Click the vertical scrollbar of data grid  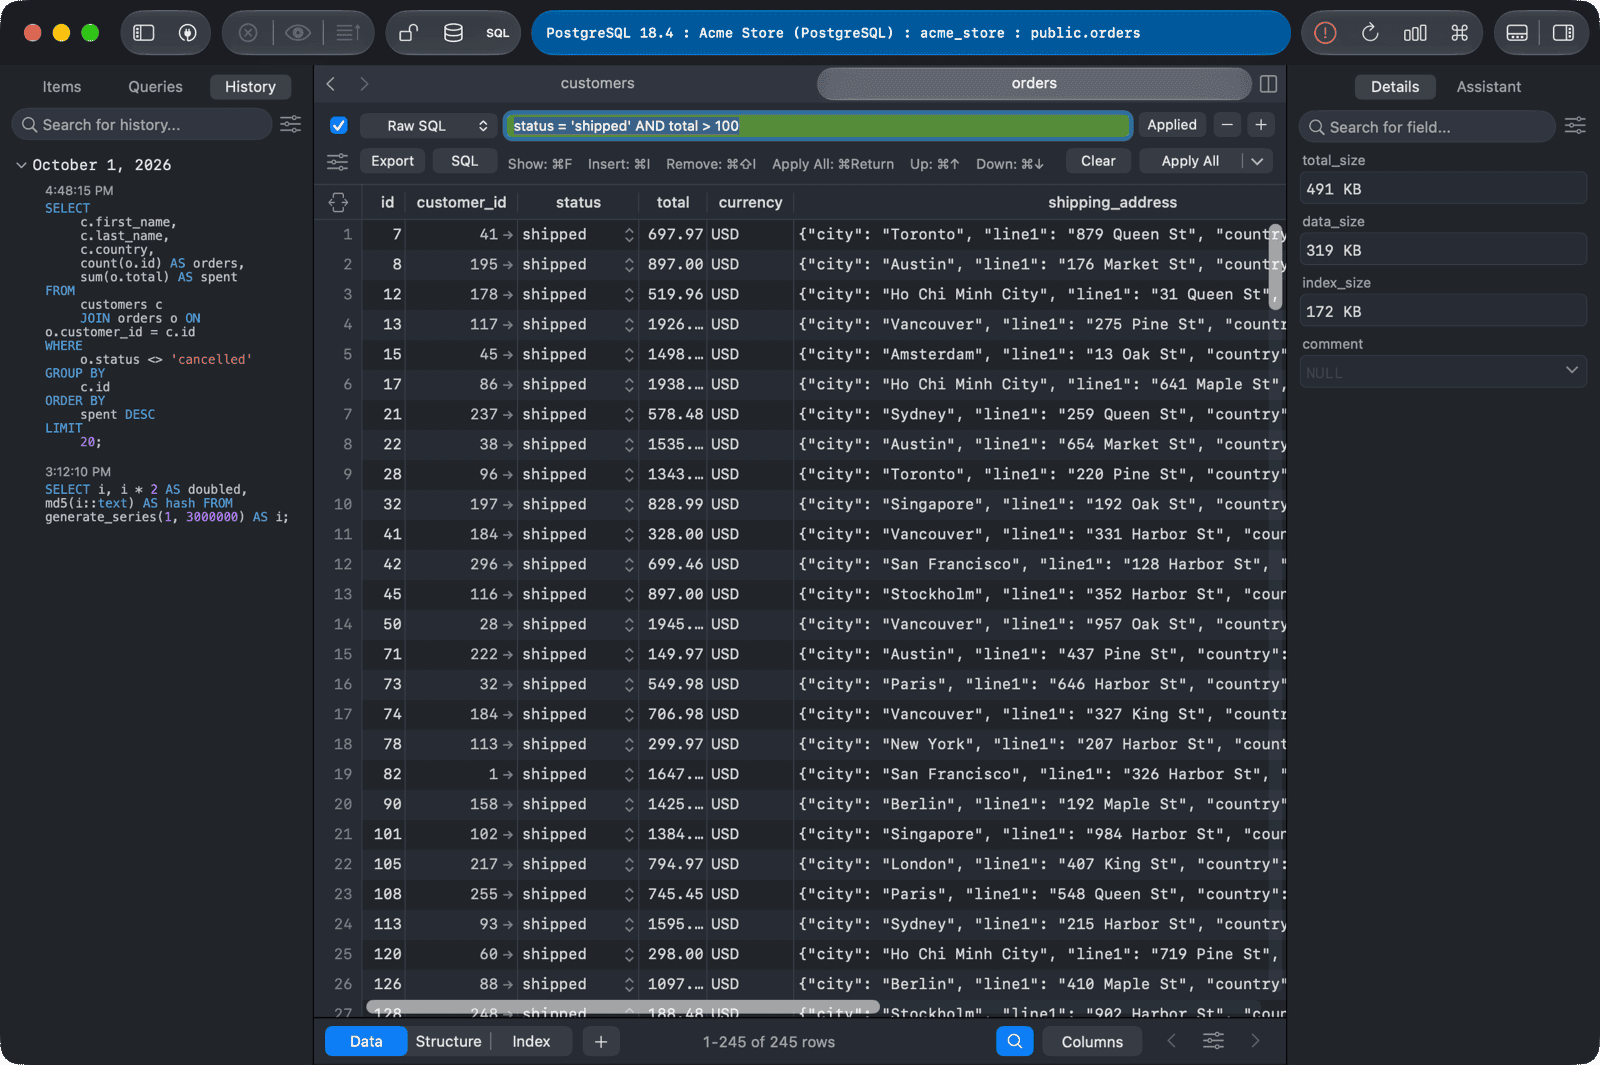[x=1275, y=266]
